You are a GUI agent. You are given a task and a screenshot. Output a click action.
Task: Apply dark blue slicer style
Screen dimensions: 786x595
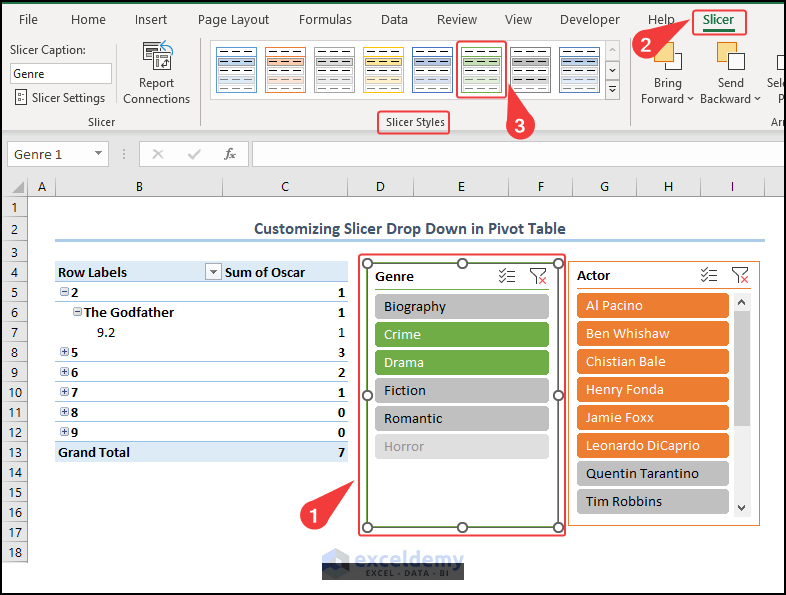tap(432, 70)
